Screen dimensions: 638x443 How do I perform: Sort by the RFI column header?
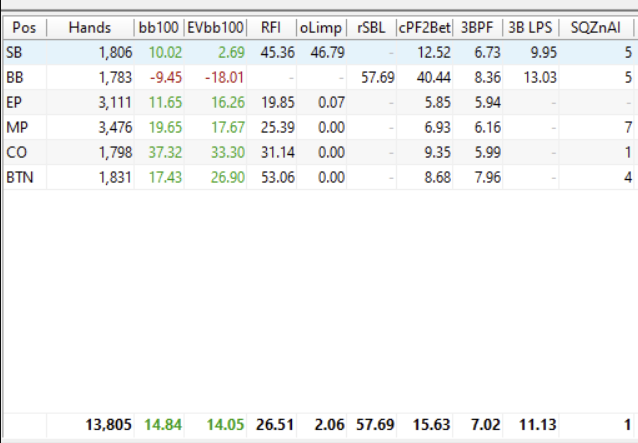pos(271,28)
